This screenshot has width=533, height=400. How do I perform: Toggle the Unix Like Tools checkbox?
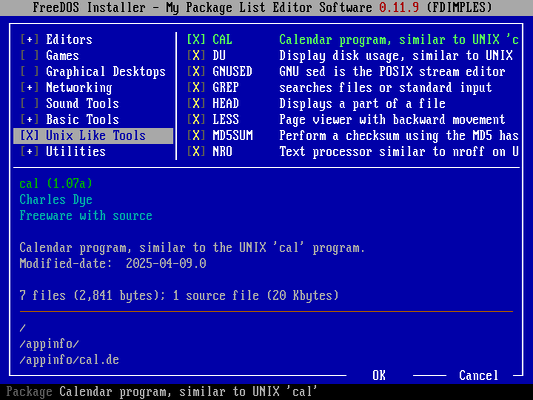point(30,136)
